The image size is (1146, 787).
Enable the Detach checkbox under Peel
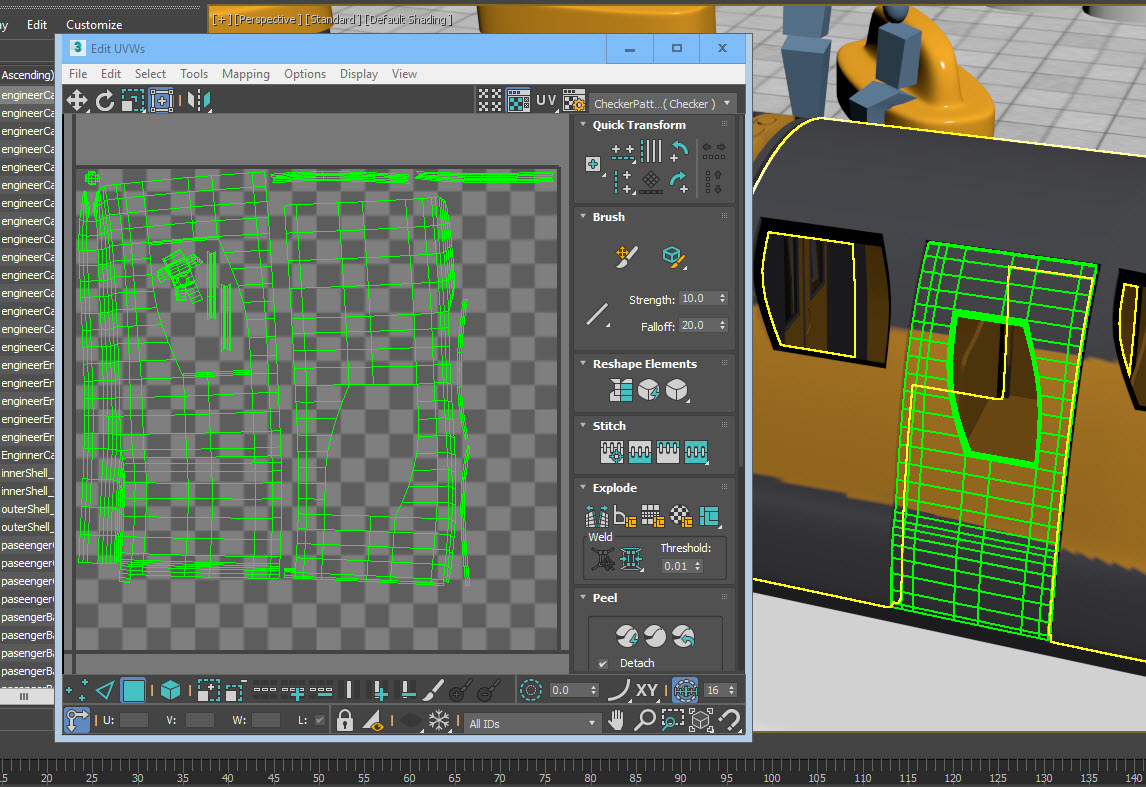(x=601, y=663)
